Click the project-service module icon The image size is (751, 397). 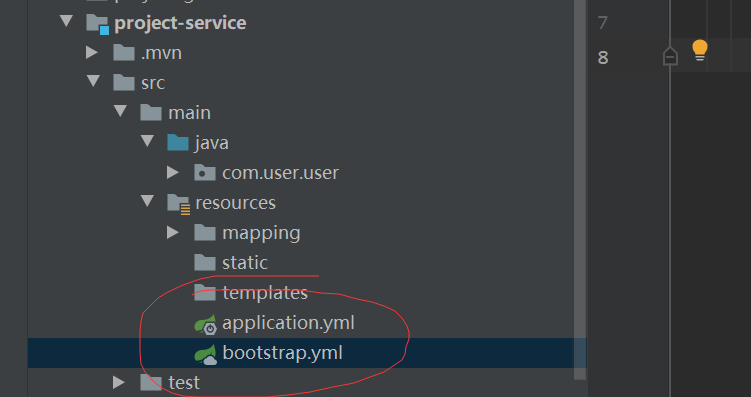(x=98, y=24)
